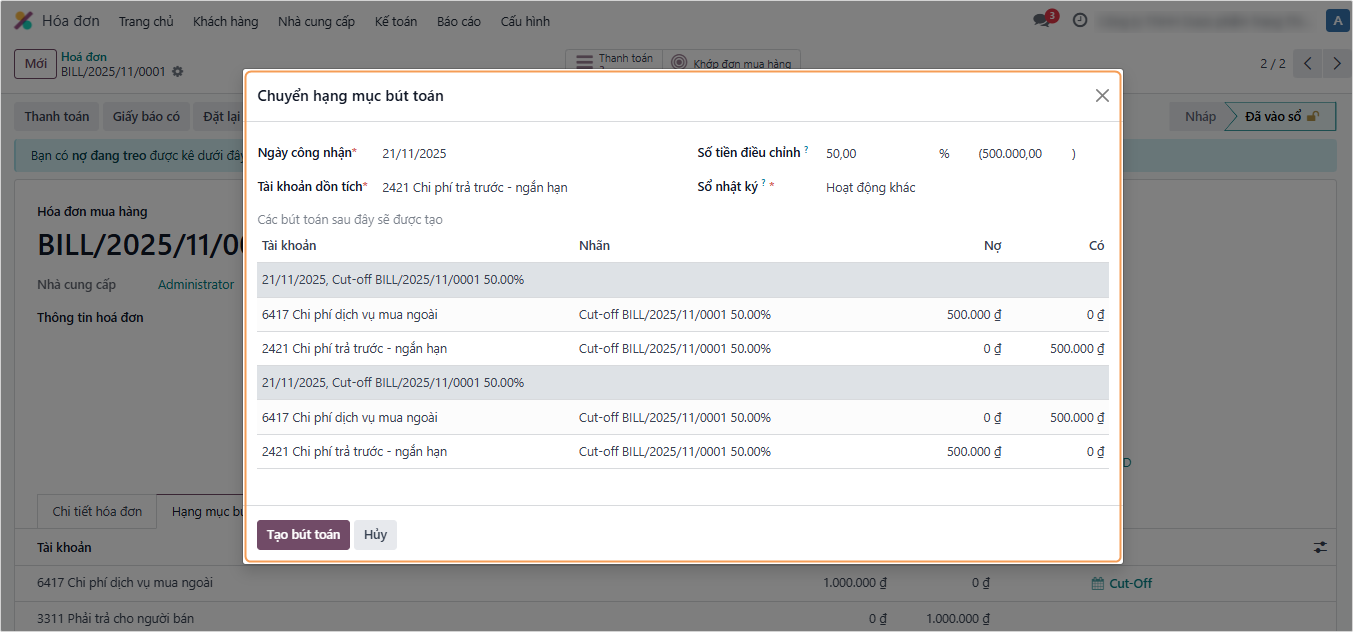This screenshot has height=632, width=1353.
Task: Close the Chuyển hạng mục bút toán dialog
Action: coord(1102,96)
